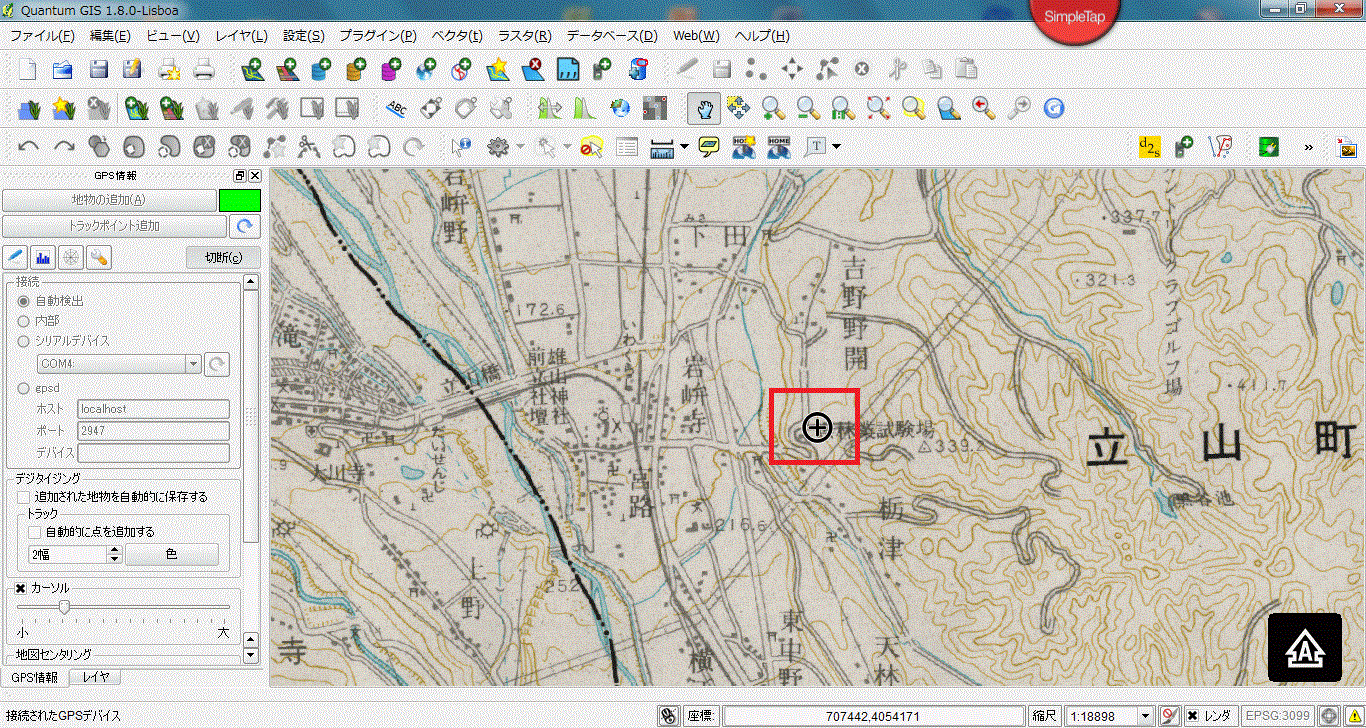Viewport: 1366px width, 728px height.
Task: Open GPS position tab pencil icon
Action: 15,257
